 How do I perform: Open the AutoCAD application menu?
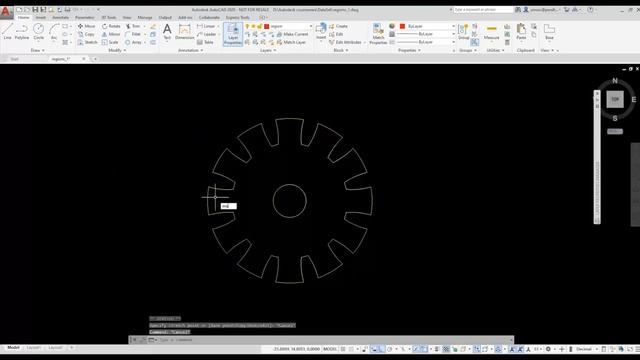point(6,11)
